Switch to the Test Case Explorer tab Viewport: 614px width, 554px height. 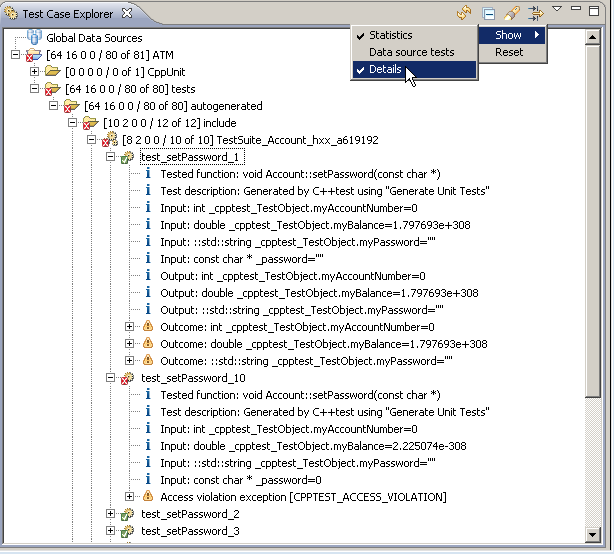tap(68, 14)
